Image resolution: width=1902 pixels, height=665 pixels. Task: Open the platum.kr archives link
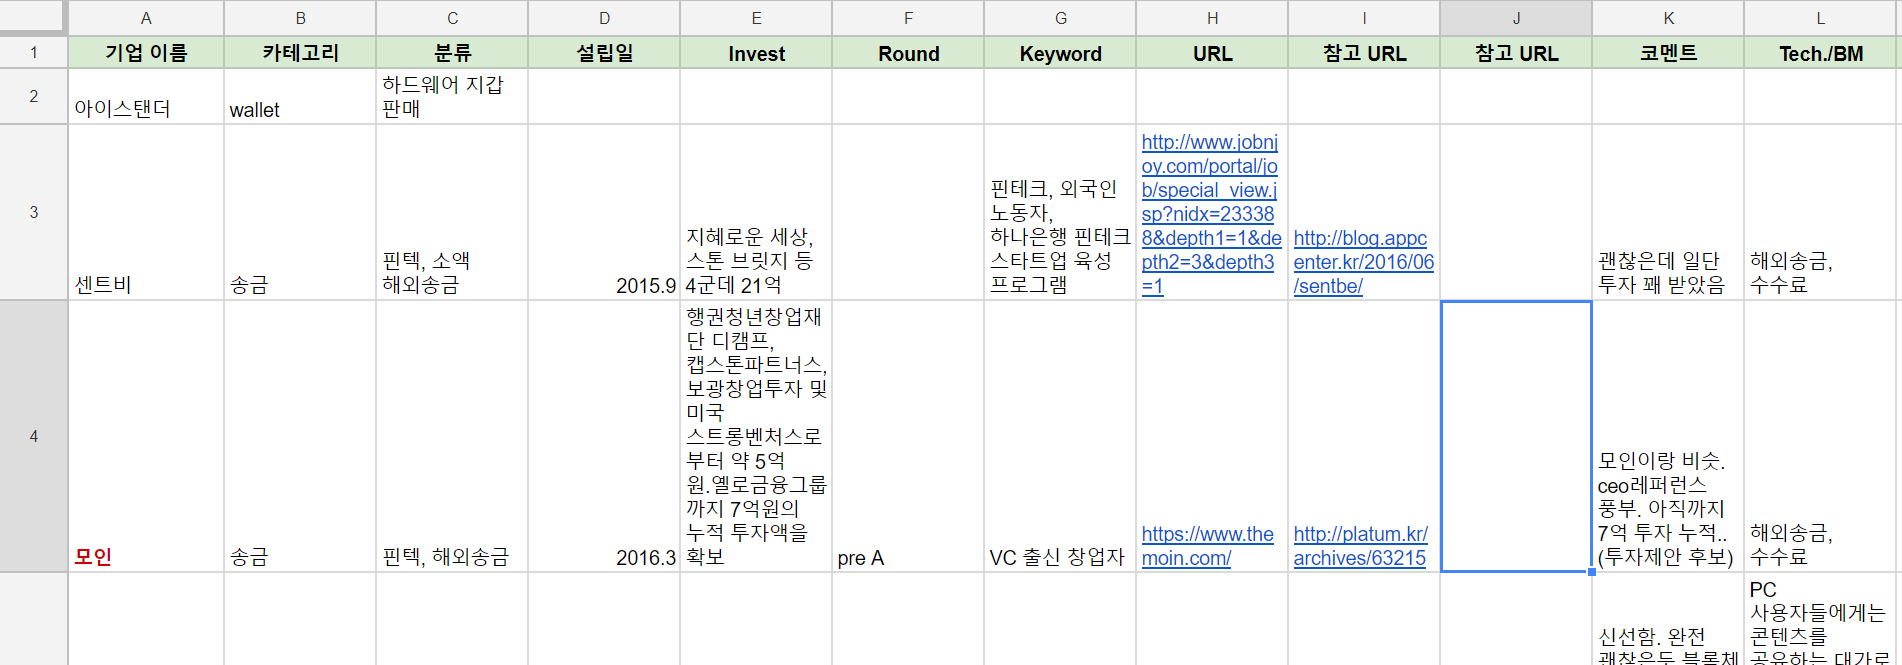point(1360,546)
